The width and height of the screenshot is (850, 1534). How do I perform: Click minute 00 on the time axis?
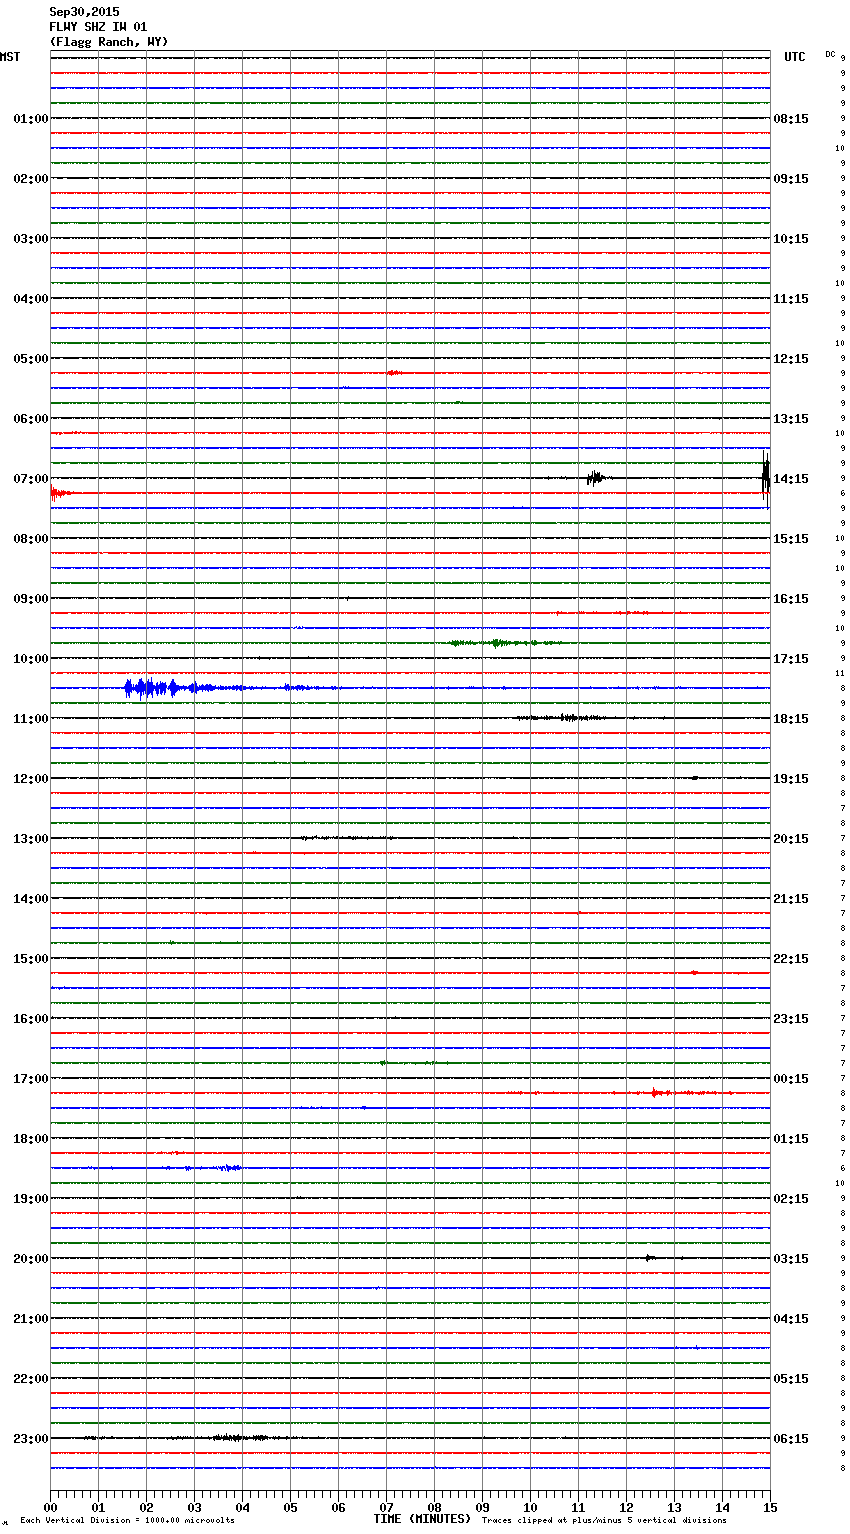(x=50, y=1507)
